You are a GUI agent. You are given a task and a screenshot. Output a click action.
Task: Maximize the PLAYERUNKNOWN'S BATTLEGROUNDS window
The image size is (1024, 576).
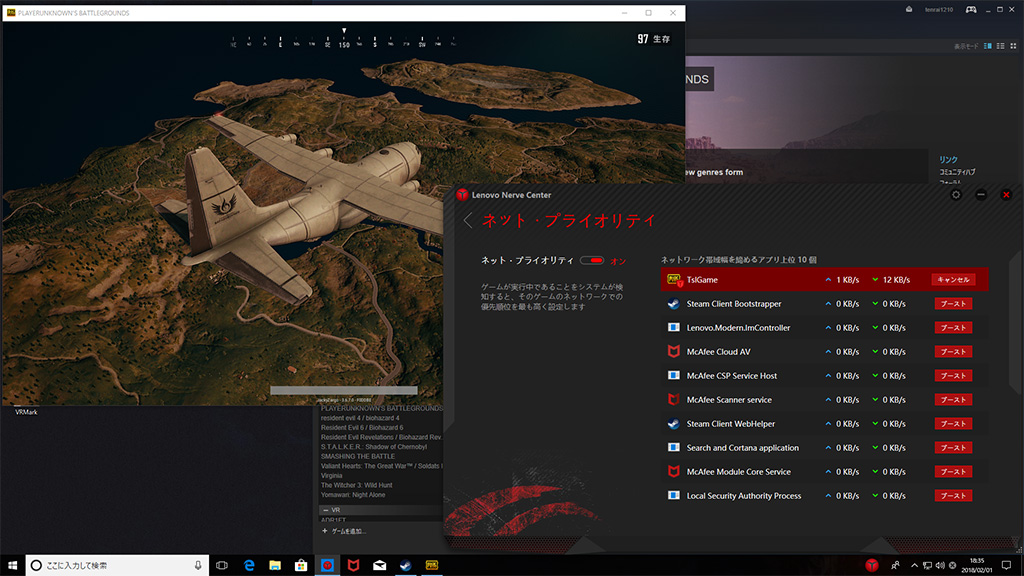pos(648,12)
